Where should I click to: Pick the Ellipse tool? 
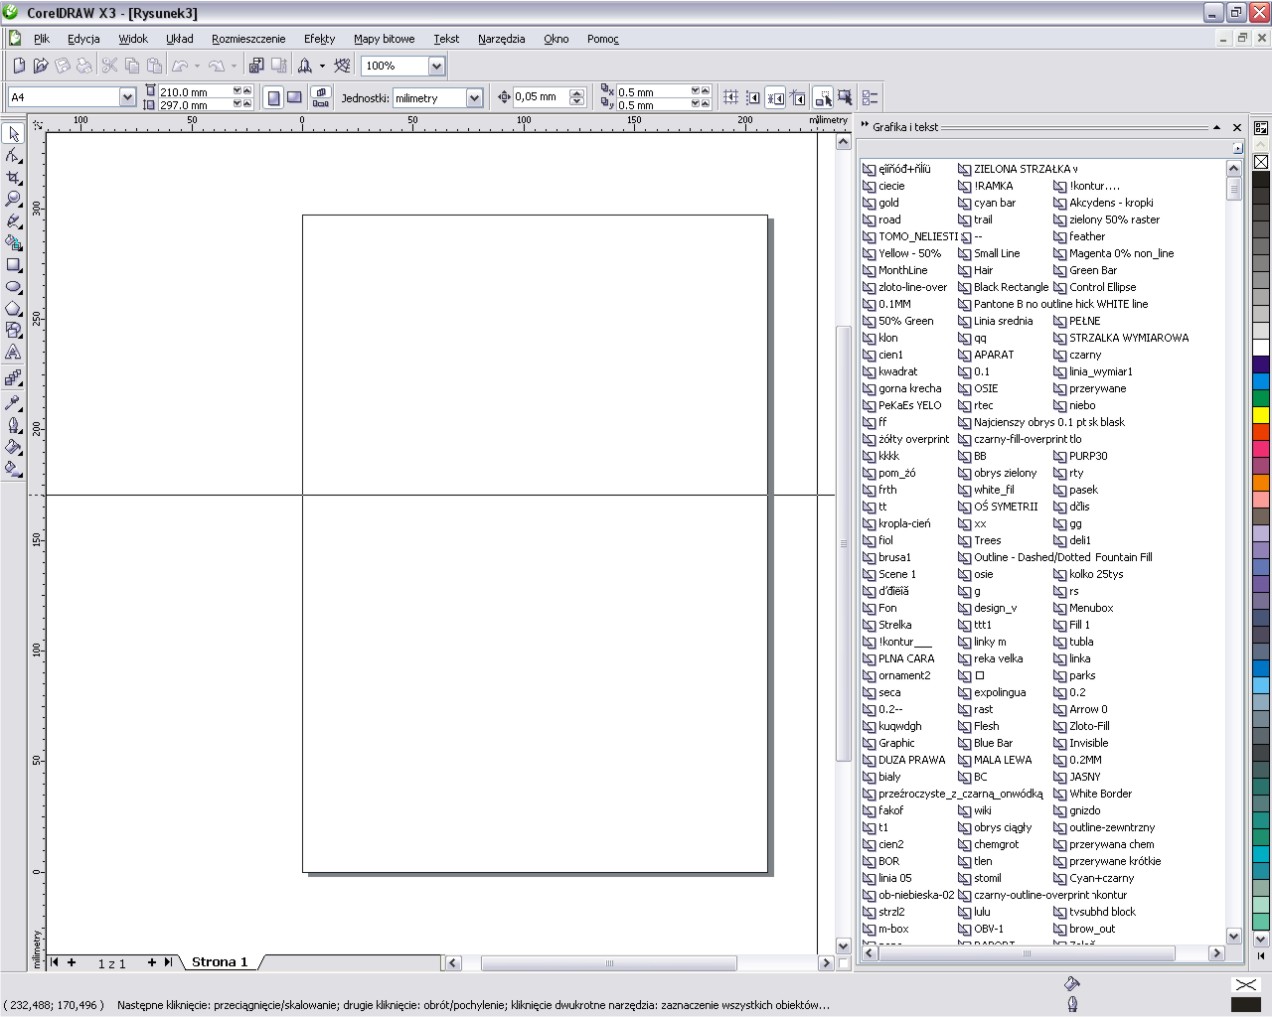tap(14, 287)
